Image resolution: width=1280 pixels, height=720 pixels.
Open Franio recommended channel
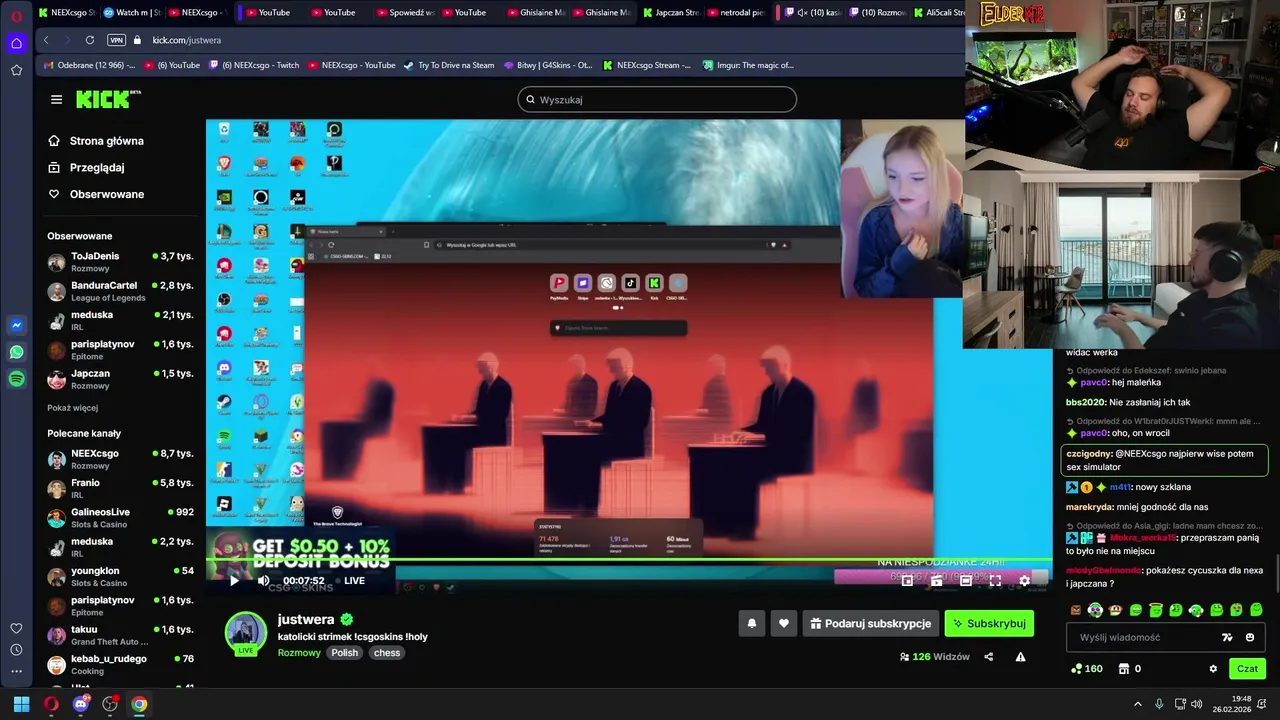120,488
